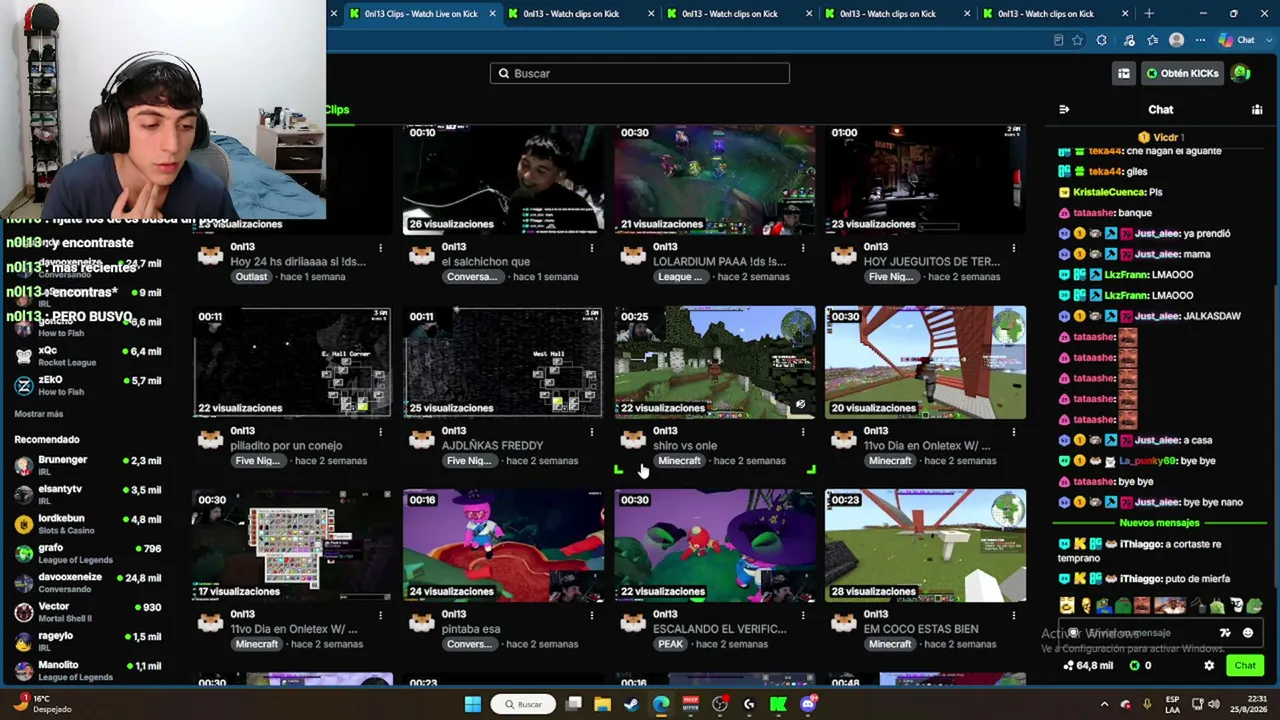Screen dimensions: 1280x720
Task: Open the PEAK category tag
Action: (x=670, y=644)
